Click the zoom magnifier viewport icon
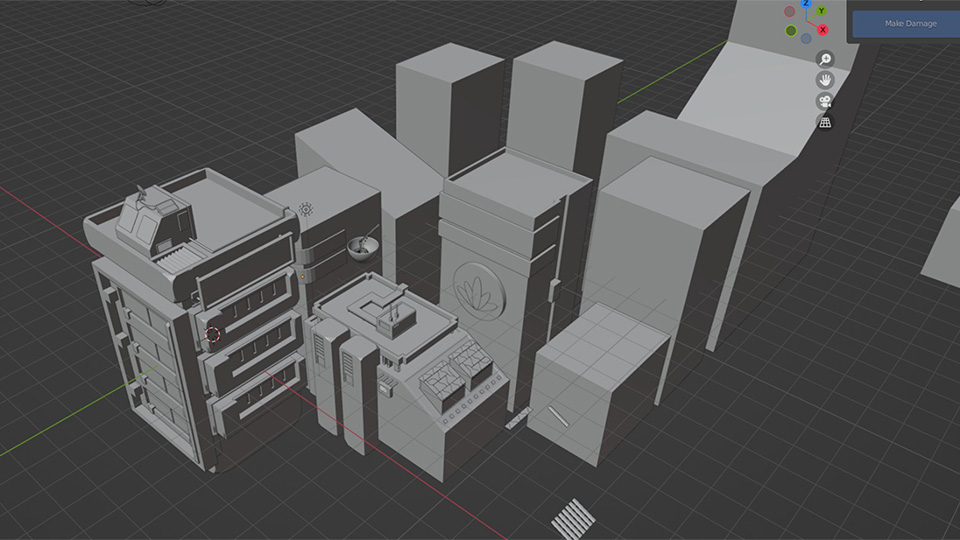The image size is (960, 540). (825, 59)
